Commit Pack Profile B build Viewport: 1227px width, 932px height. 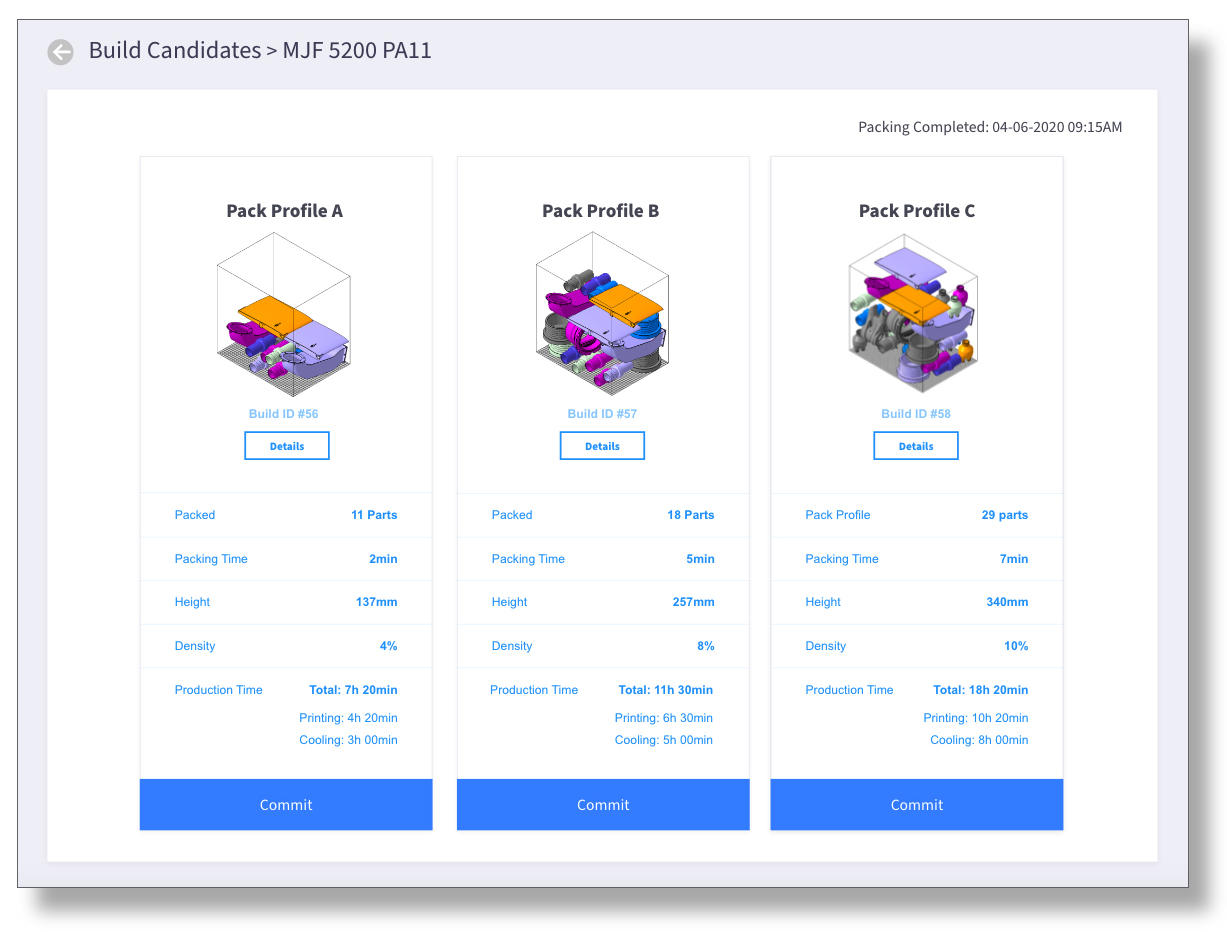[x=603, y=805]
